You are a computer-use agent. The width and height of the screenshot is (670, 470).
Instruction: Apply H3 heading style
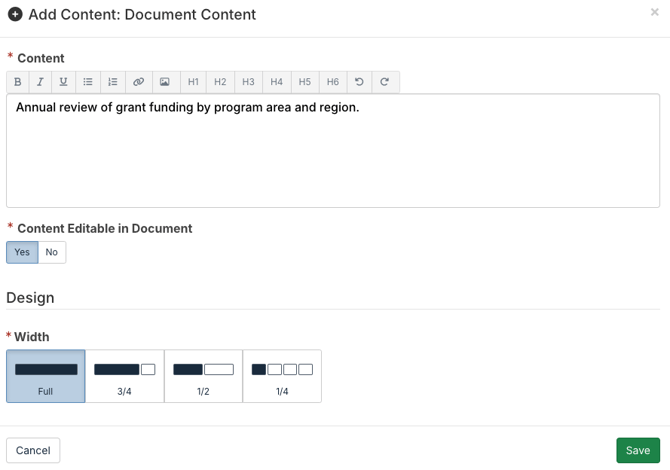point(248,82)
